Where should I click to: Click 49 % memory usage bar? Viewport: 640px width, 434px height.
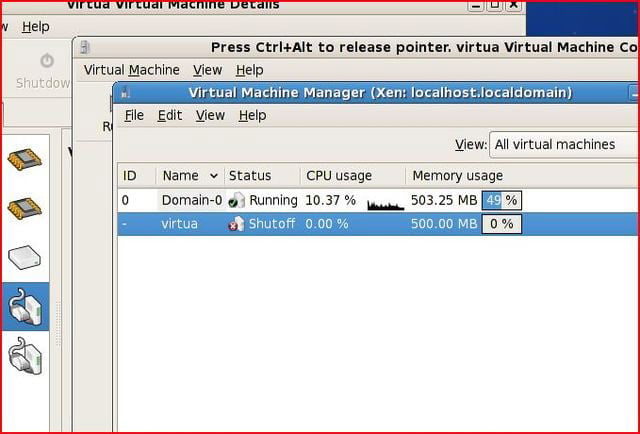click(x=502, y=200)
